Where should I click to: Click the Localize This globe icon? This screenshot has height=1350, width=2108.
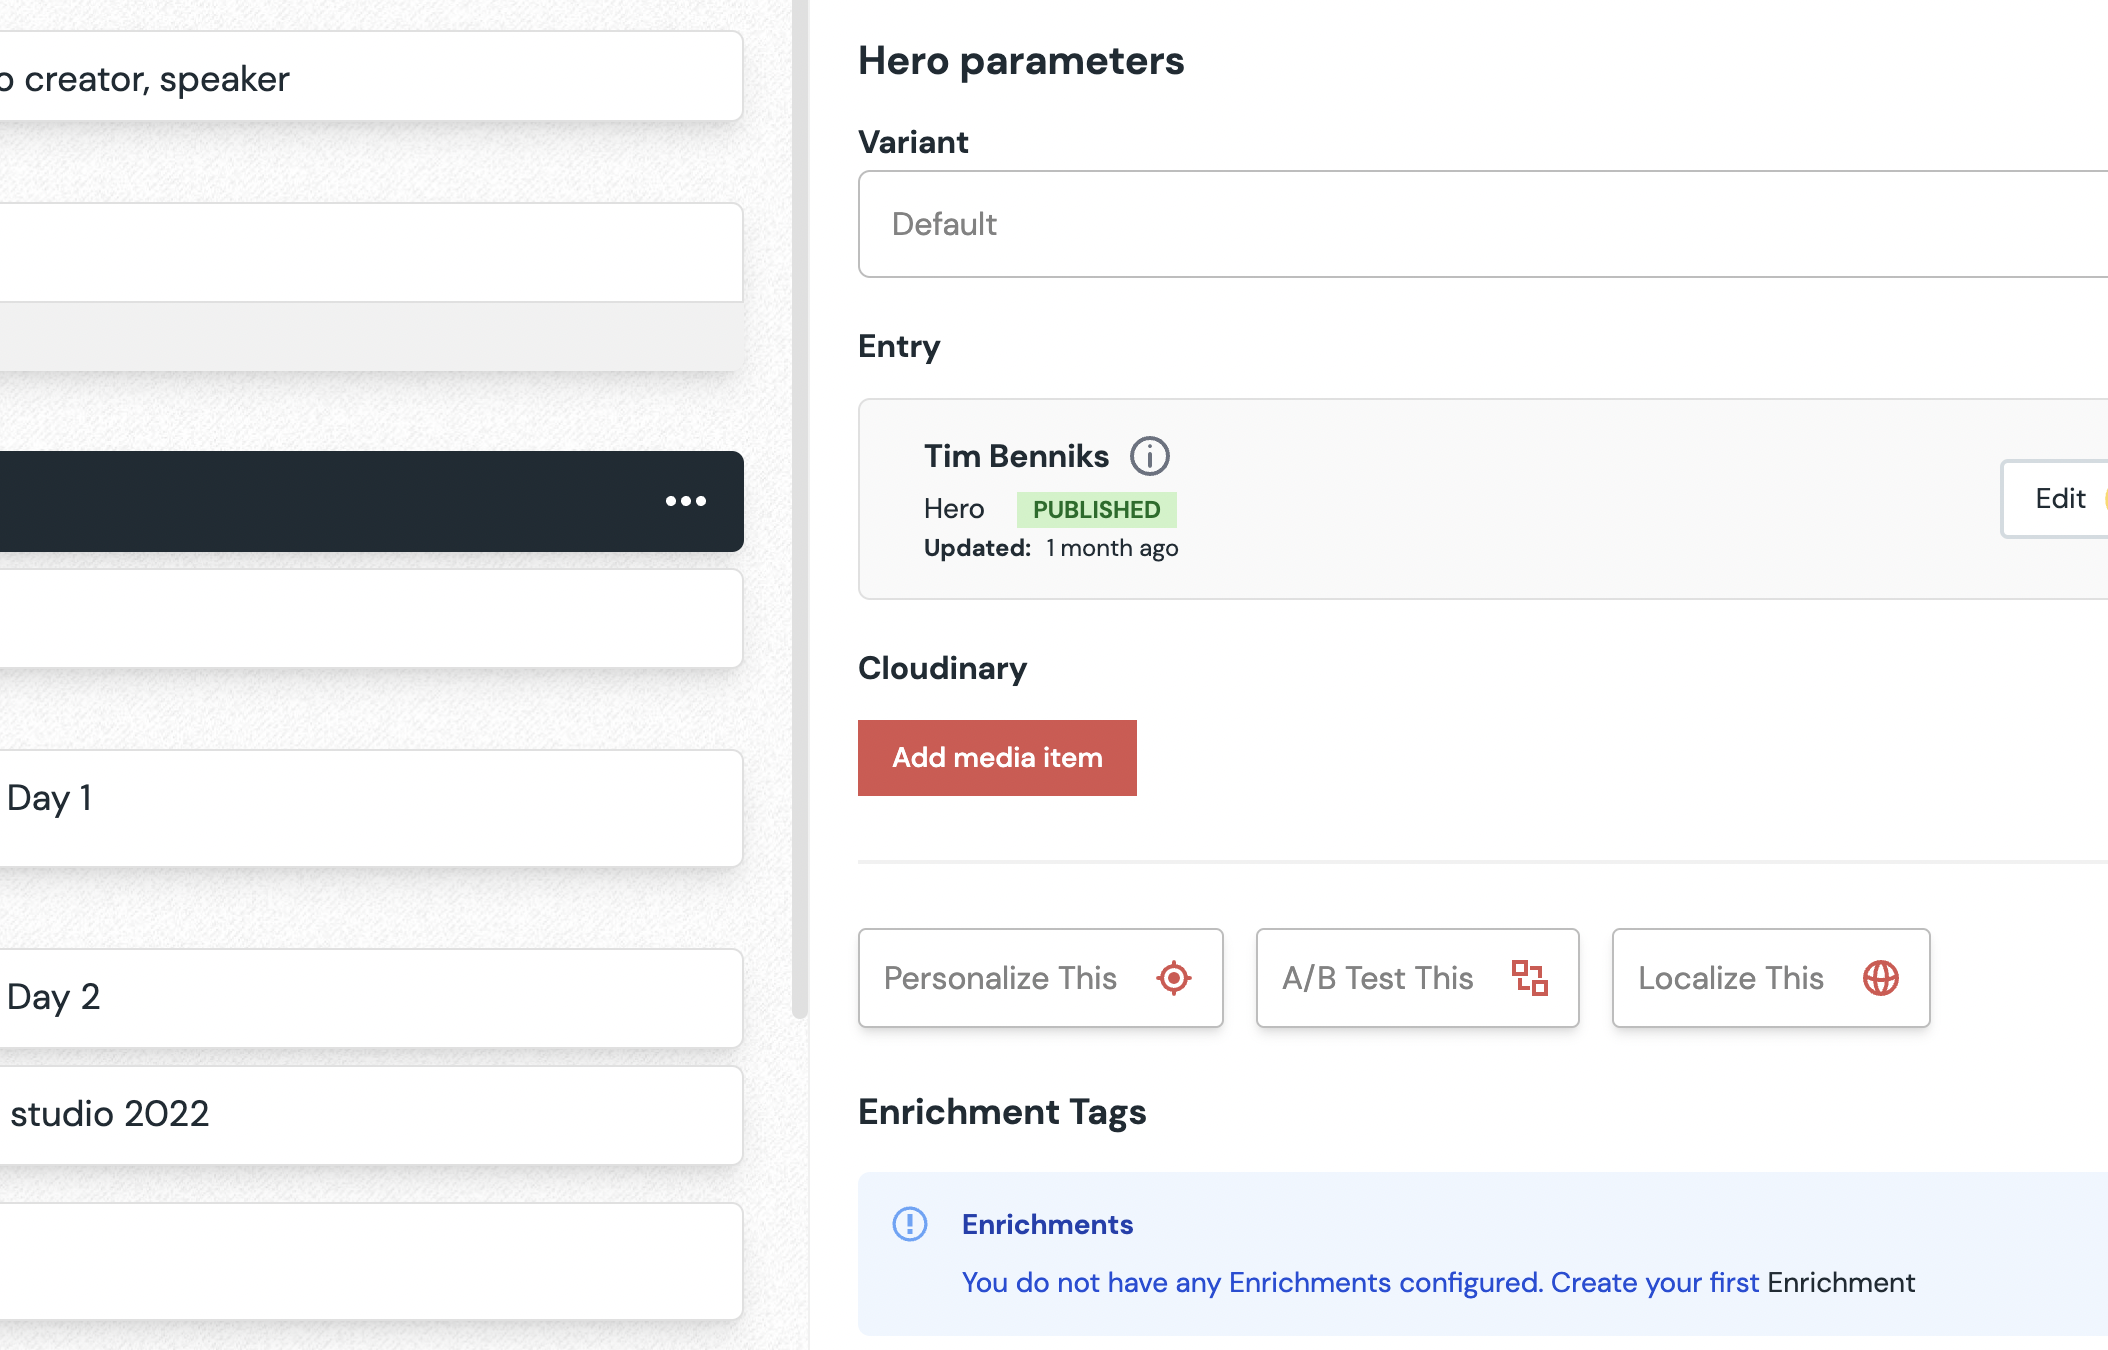1880,978
